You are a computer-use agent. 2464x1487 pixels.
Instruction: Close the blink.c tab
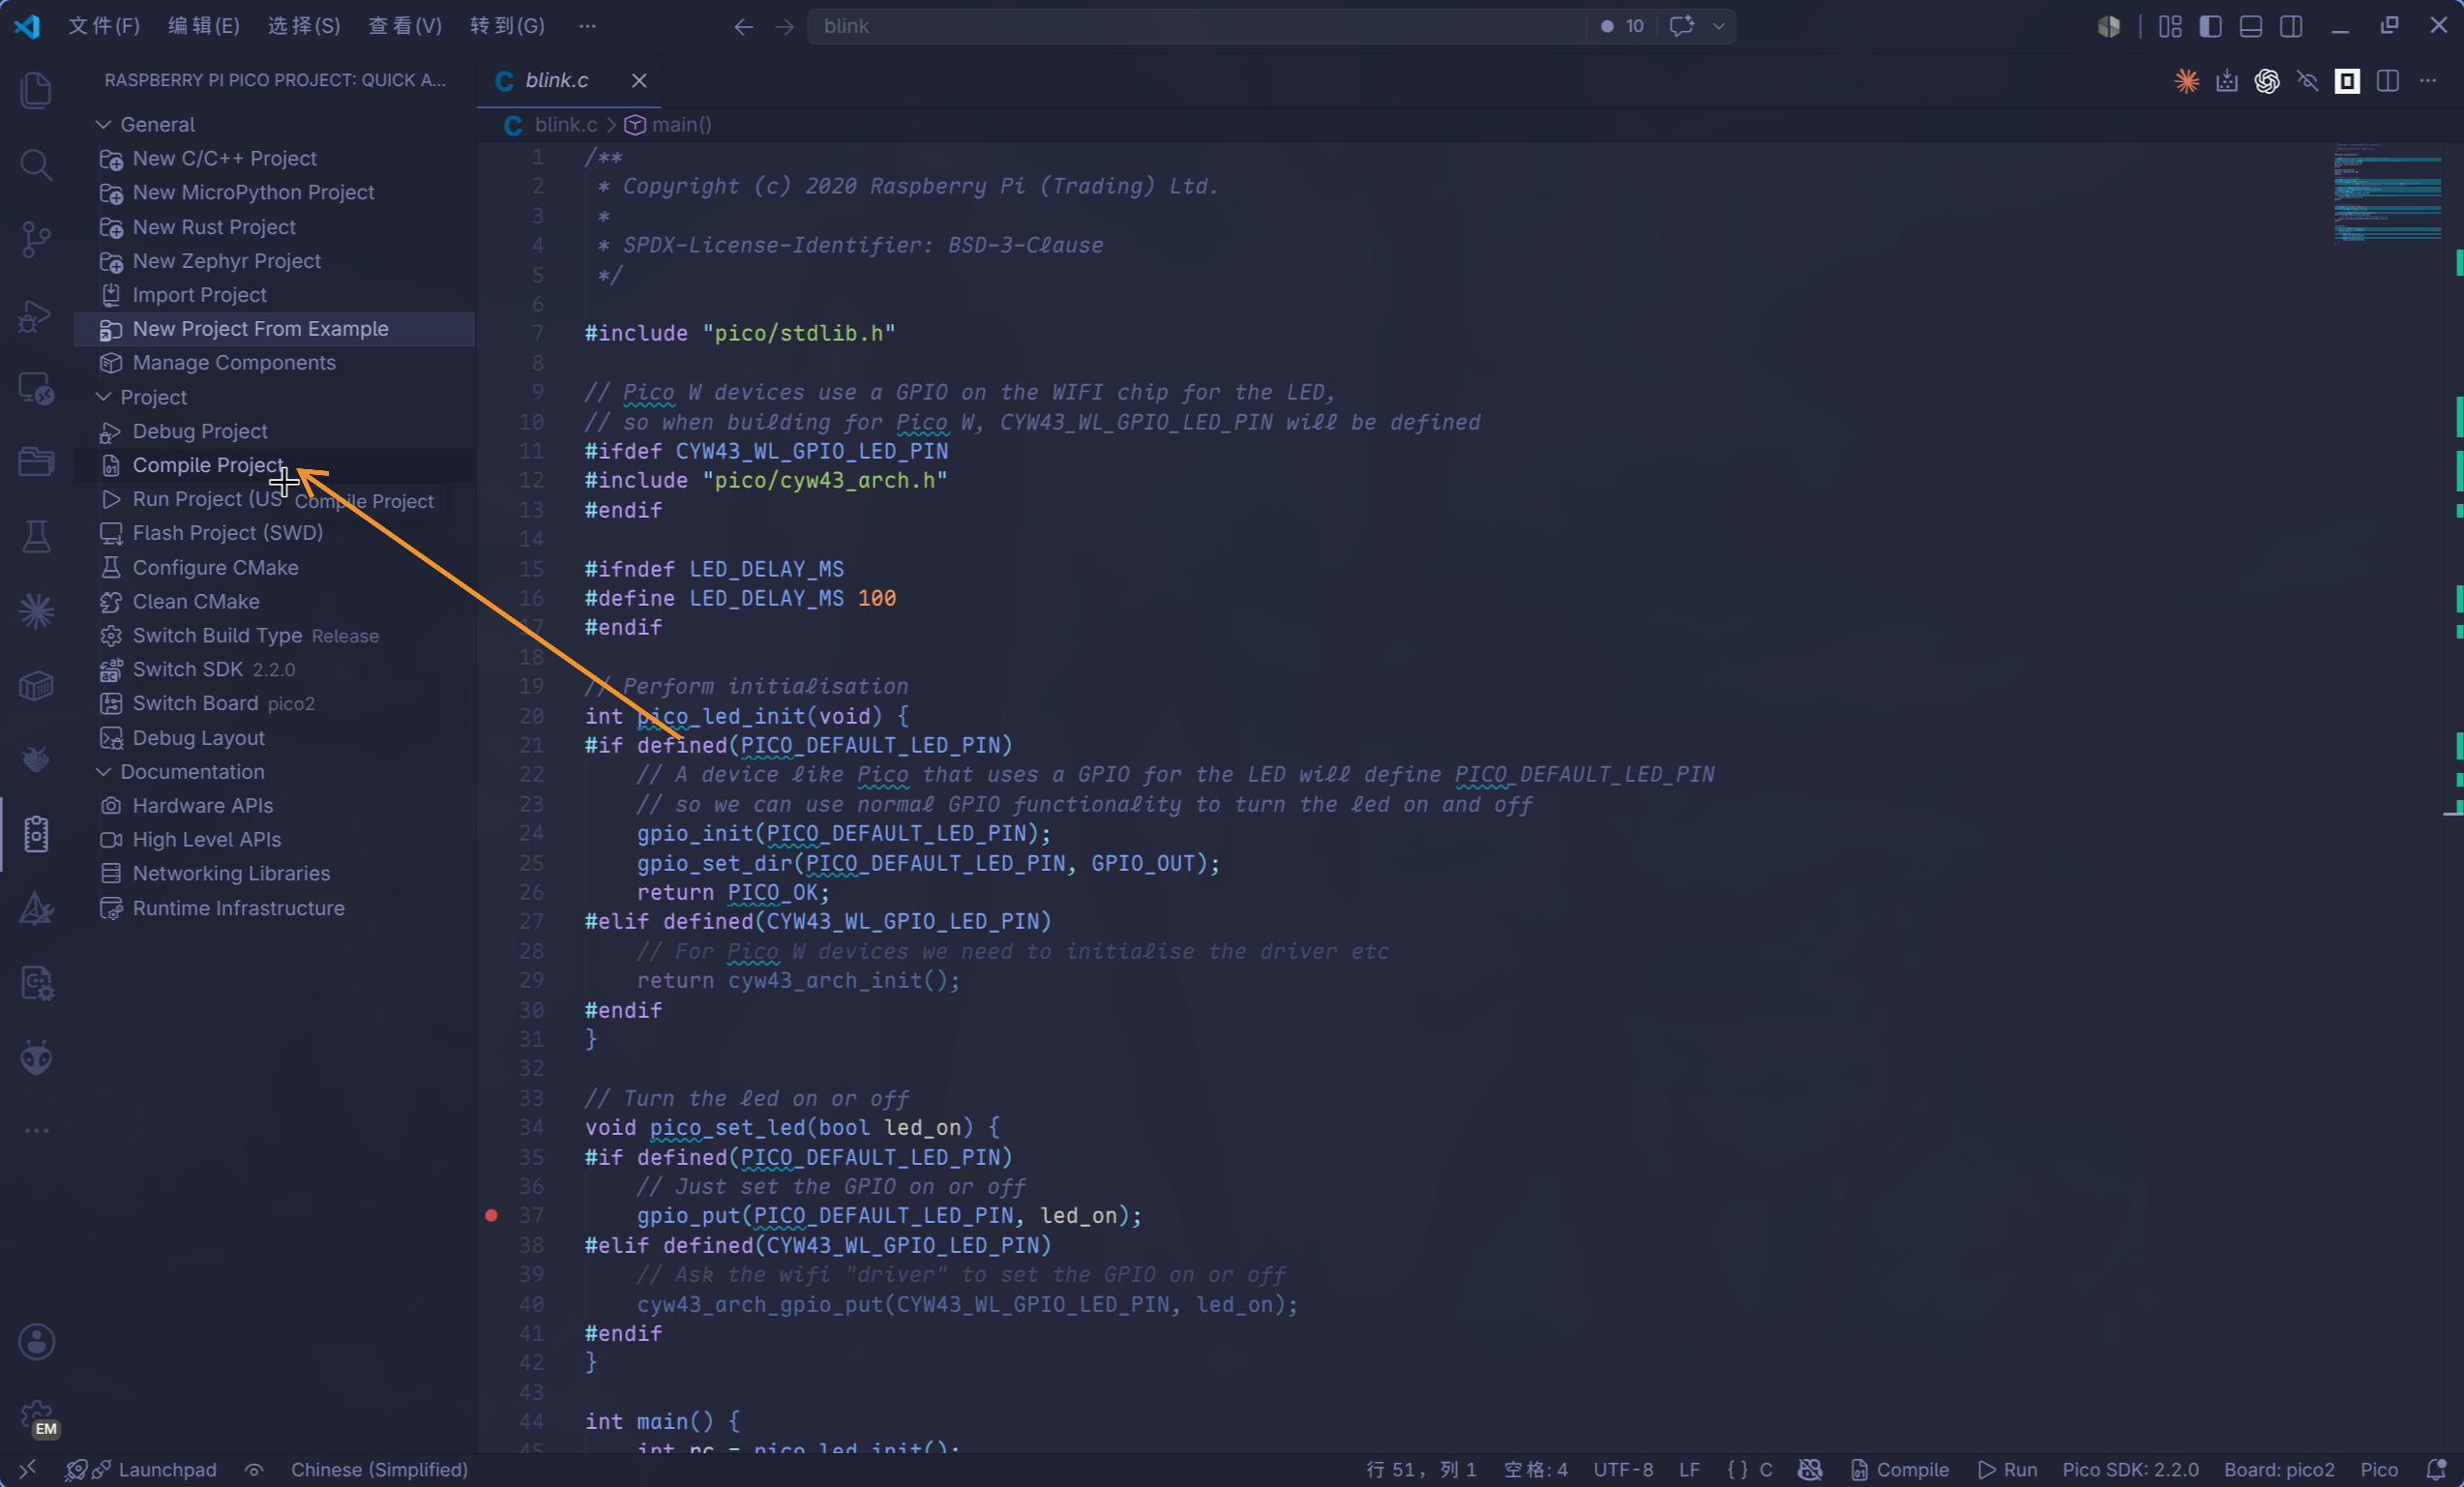click(639, 80)
